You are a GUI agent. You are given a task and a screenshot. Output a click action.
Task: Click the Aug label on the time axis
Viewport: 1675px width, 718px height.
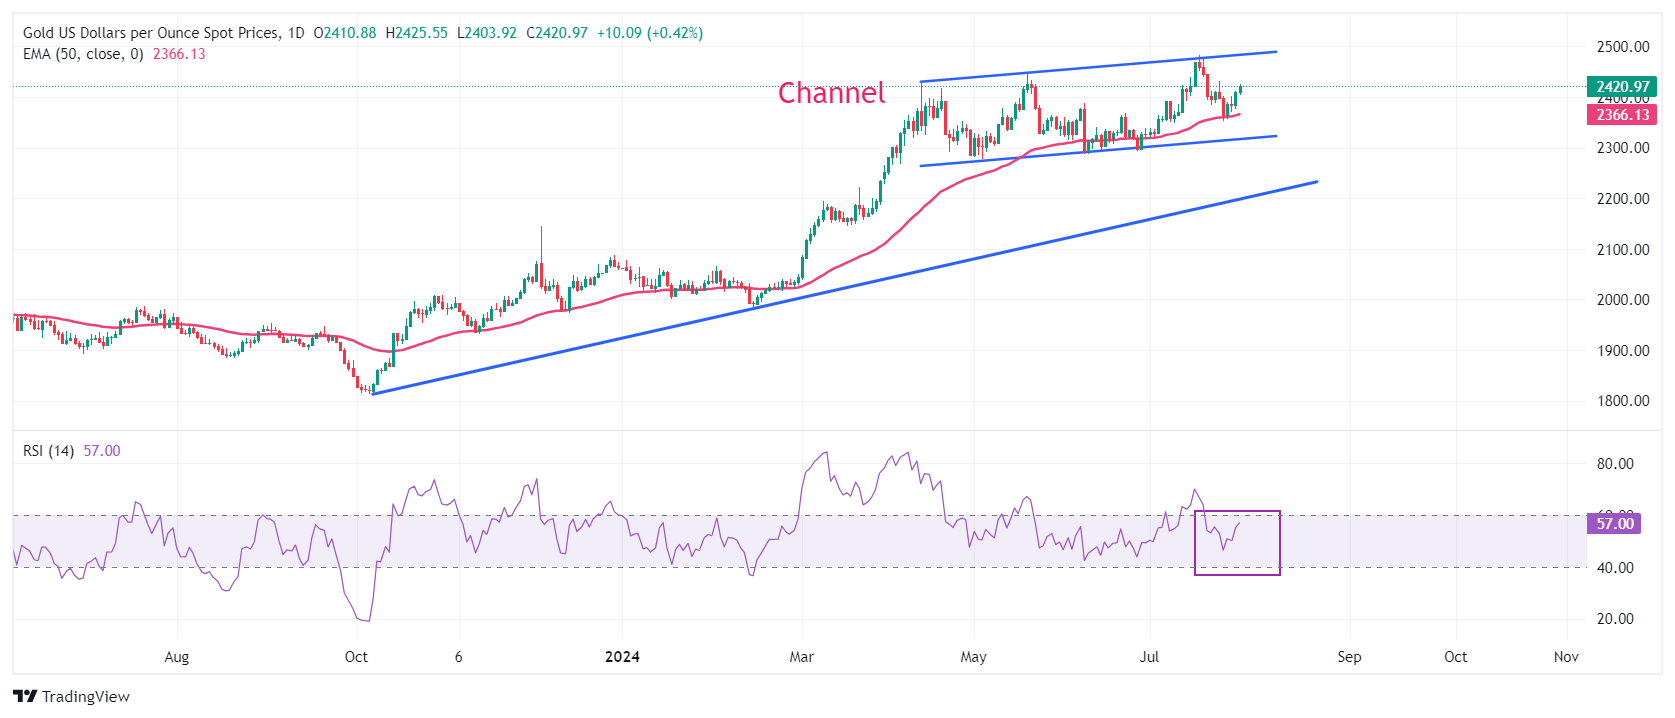[x=176, y=657]
